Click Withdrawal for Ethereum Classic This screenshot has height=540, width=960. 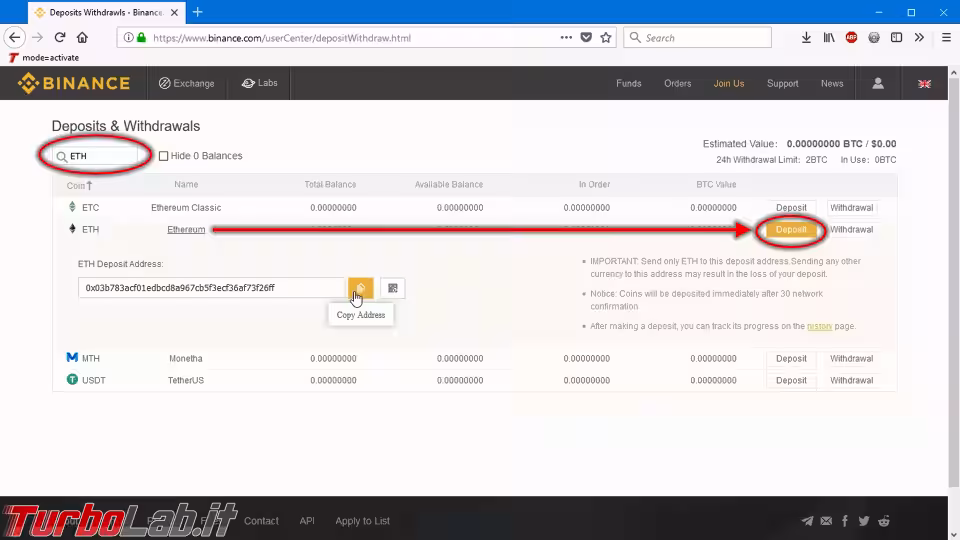pyautogui.click(x=852, y=208)
